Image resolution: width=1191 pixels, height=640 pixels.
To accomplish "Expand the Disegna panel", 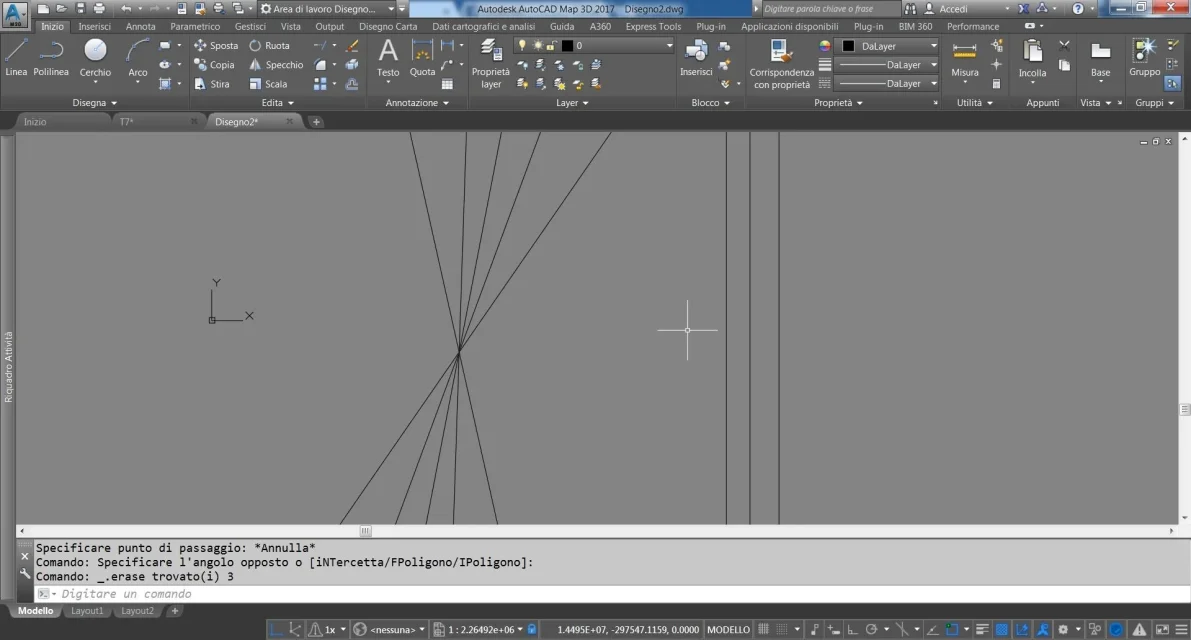I will pos(95,102).
